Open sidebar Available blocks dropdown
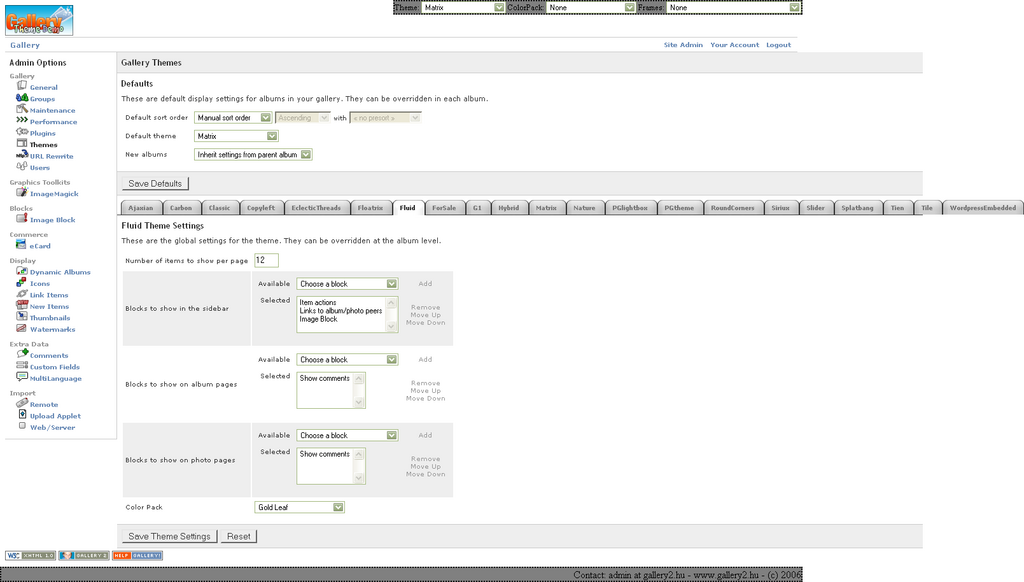1024x582 pixels. point(347,284)
